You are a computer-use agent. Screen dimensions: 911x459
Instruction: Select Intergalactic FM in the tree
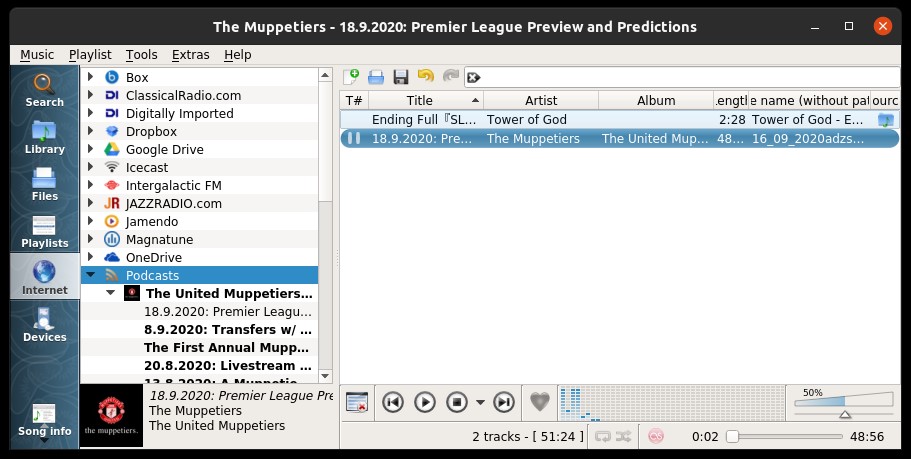tap(173, 185)
